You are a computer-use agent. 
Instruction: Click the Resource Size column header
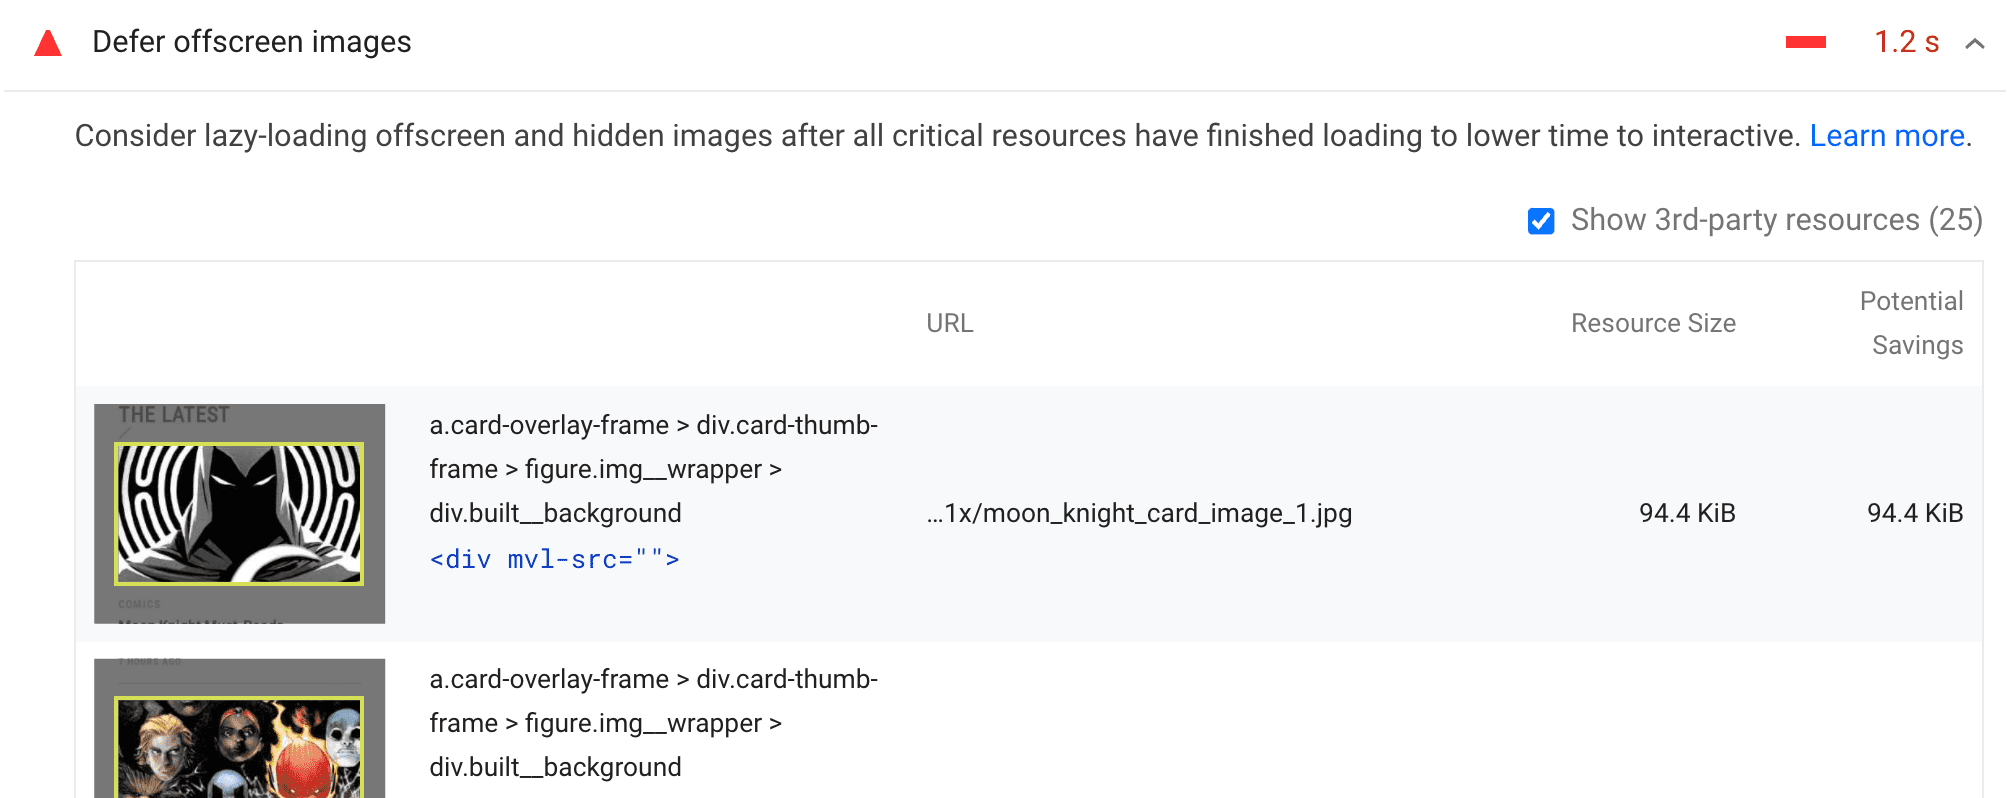coord(1653,322)
